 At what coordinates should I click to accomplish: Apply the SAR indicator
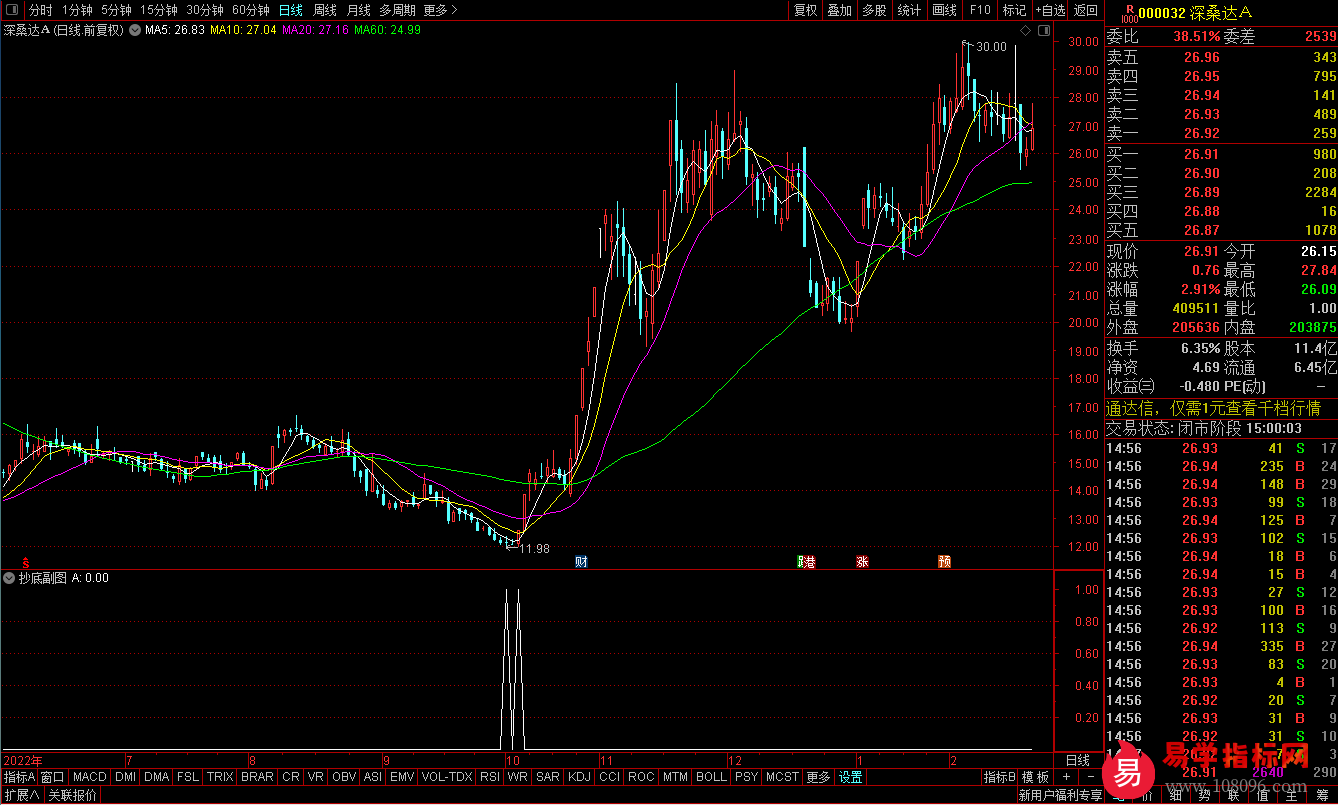[x=548, y=777]
